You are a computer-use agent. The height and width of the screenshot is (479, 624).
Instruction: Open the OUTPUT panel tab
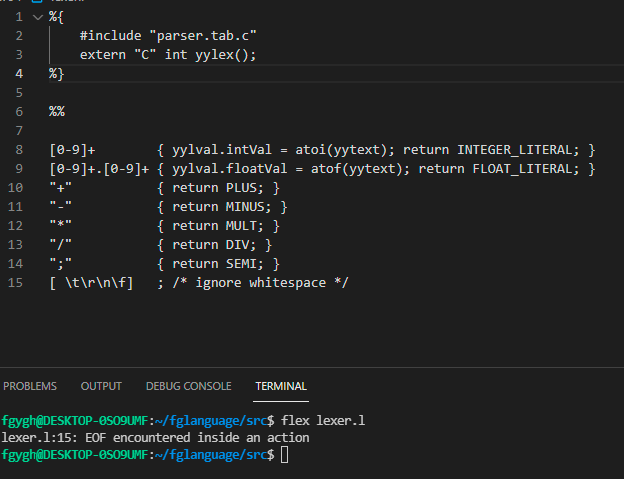tap(101, 386)
